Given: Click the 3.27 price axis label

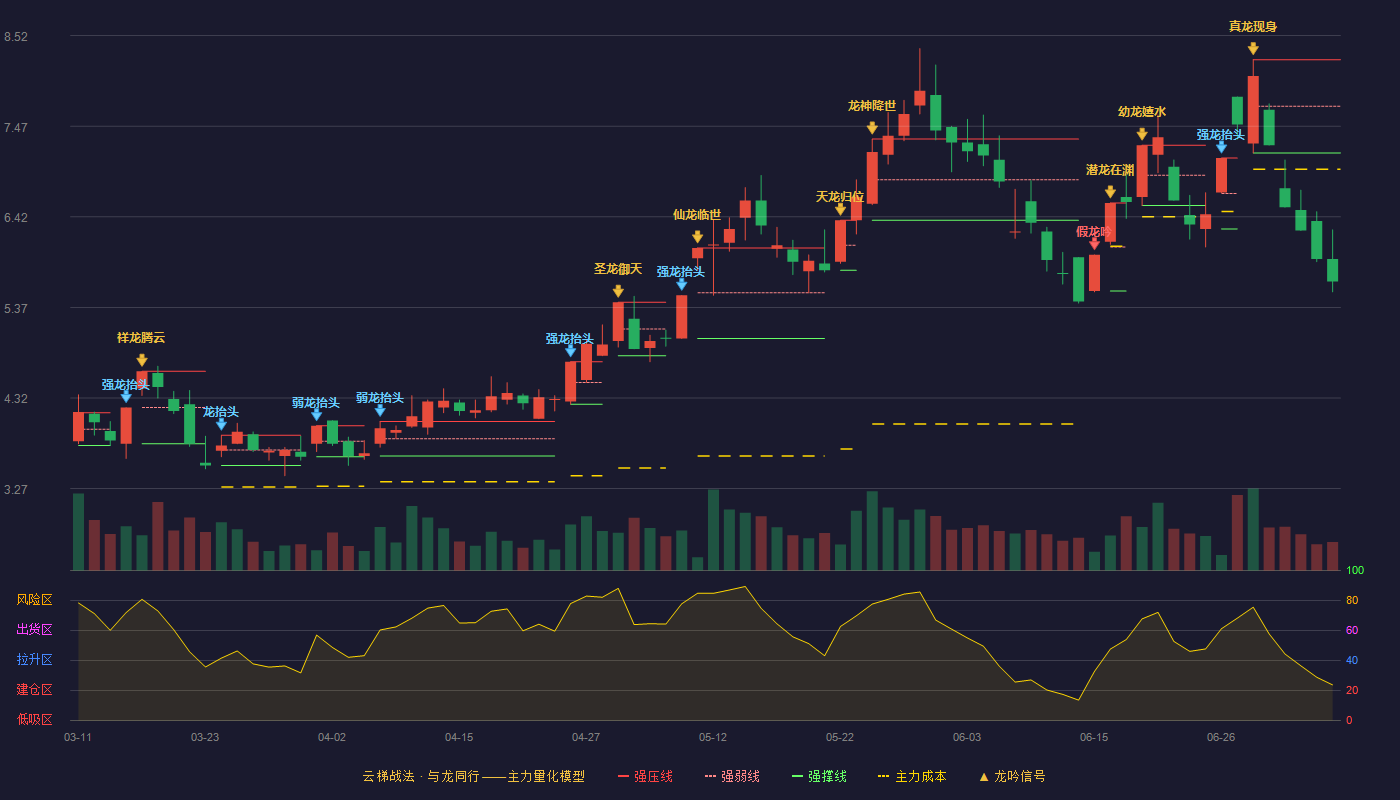Looking at the screenshot, I should click(x=16, y=490).
